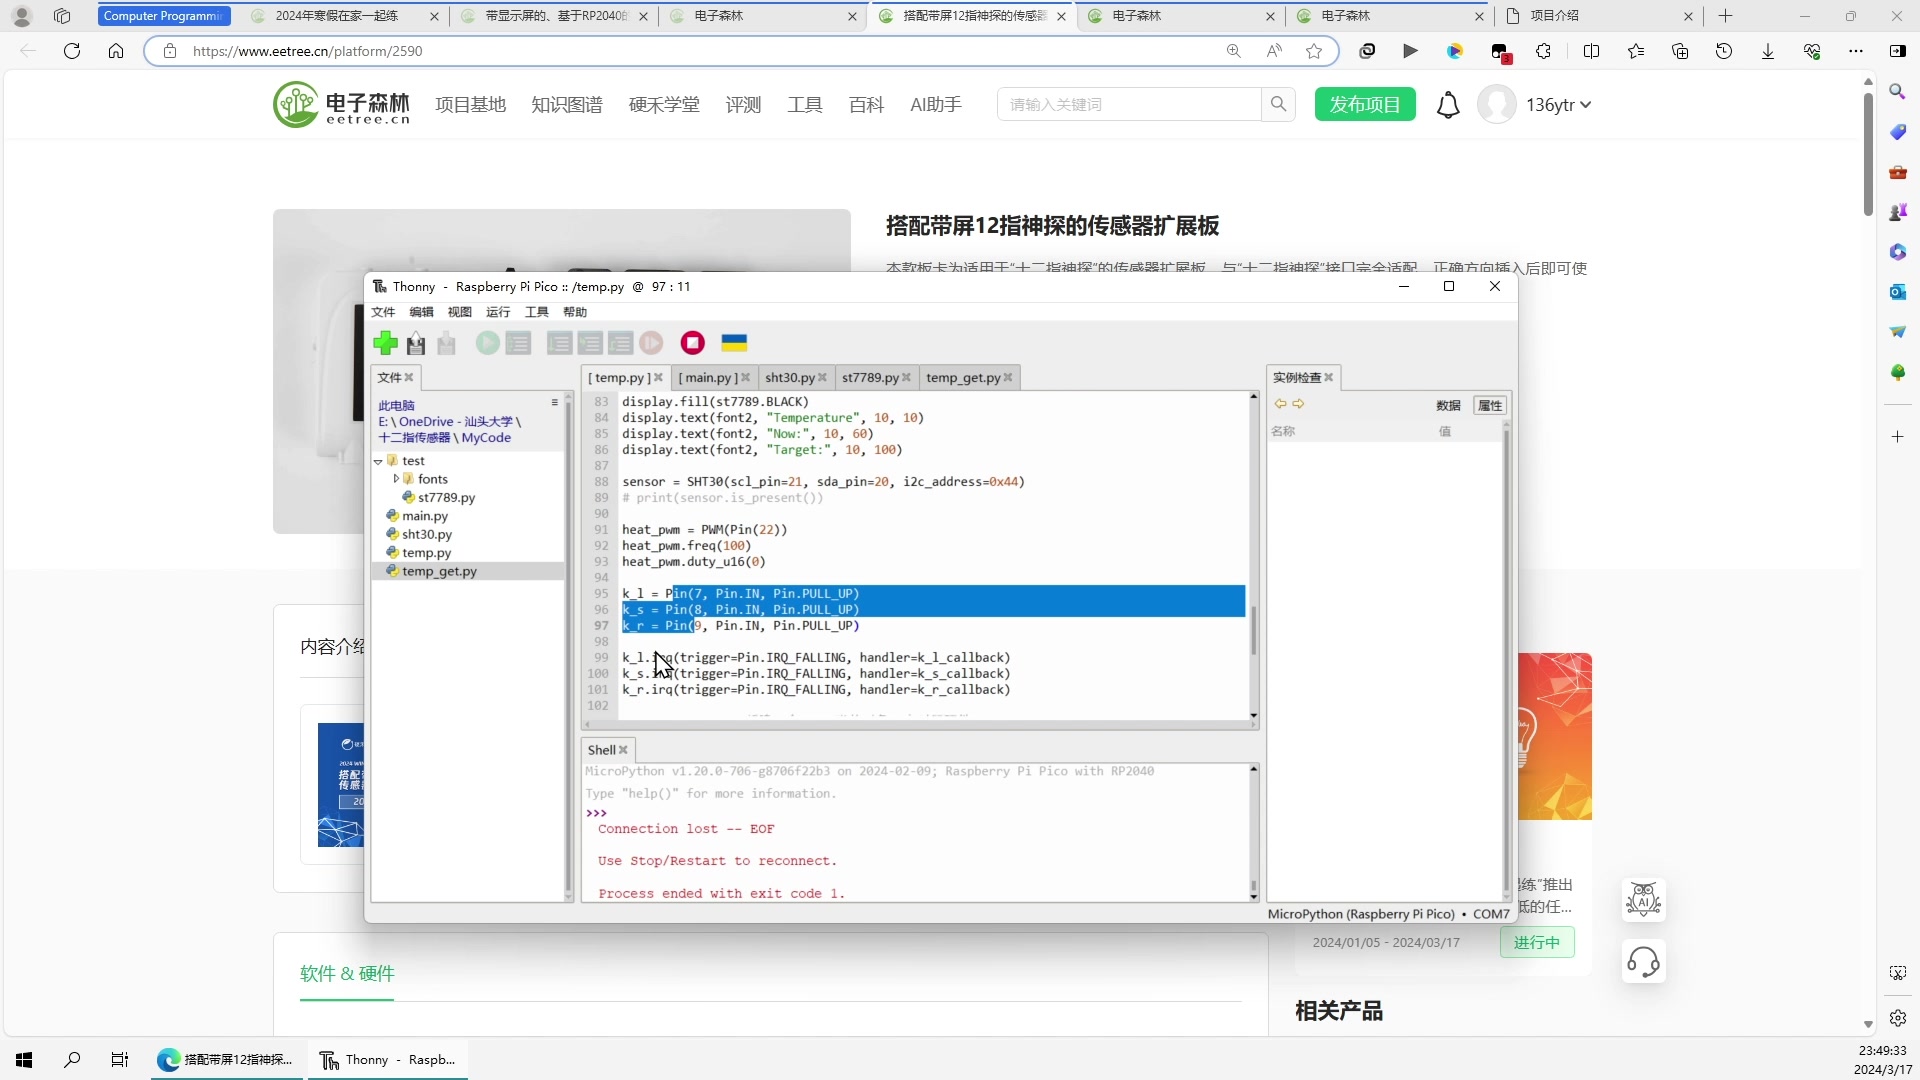Click the 发布项目 button
This screenshot has height=1080, width=1920.
click(x=1365, y=105)
